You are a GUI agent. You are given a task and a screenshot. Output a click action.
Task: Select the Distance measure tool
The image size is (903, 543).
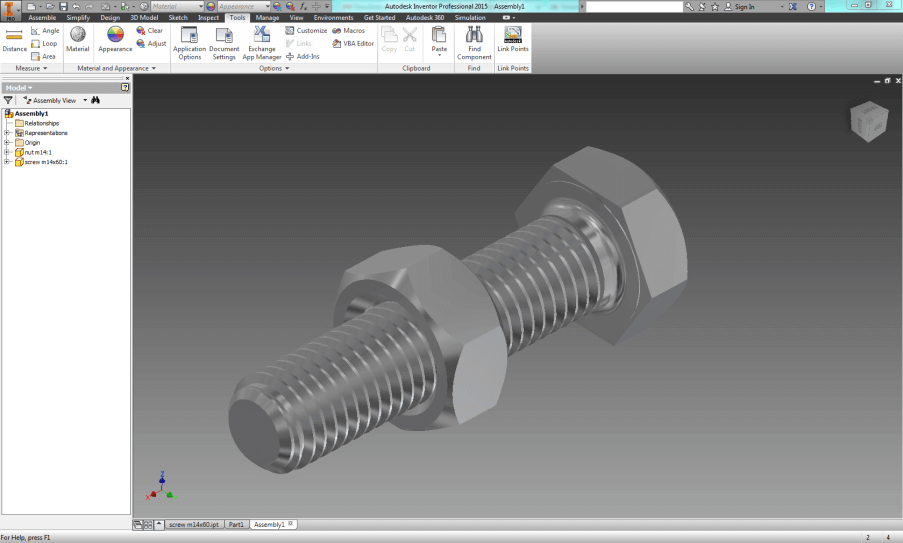click(x=14, y=40)
